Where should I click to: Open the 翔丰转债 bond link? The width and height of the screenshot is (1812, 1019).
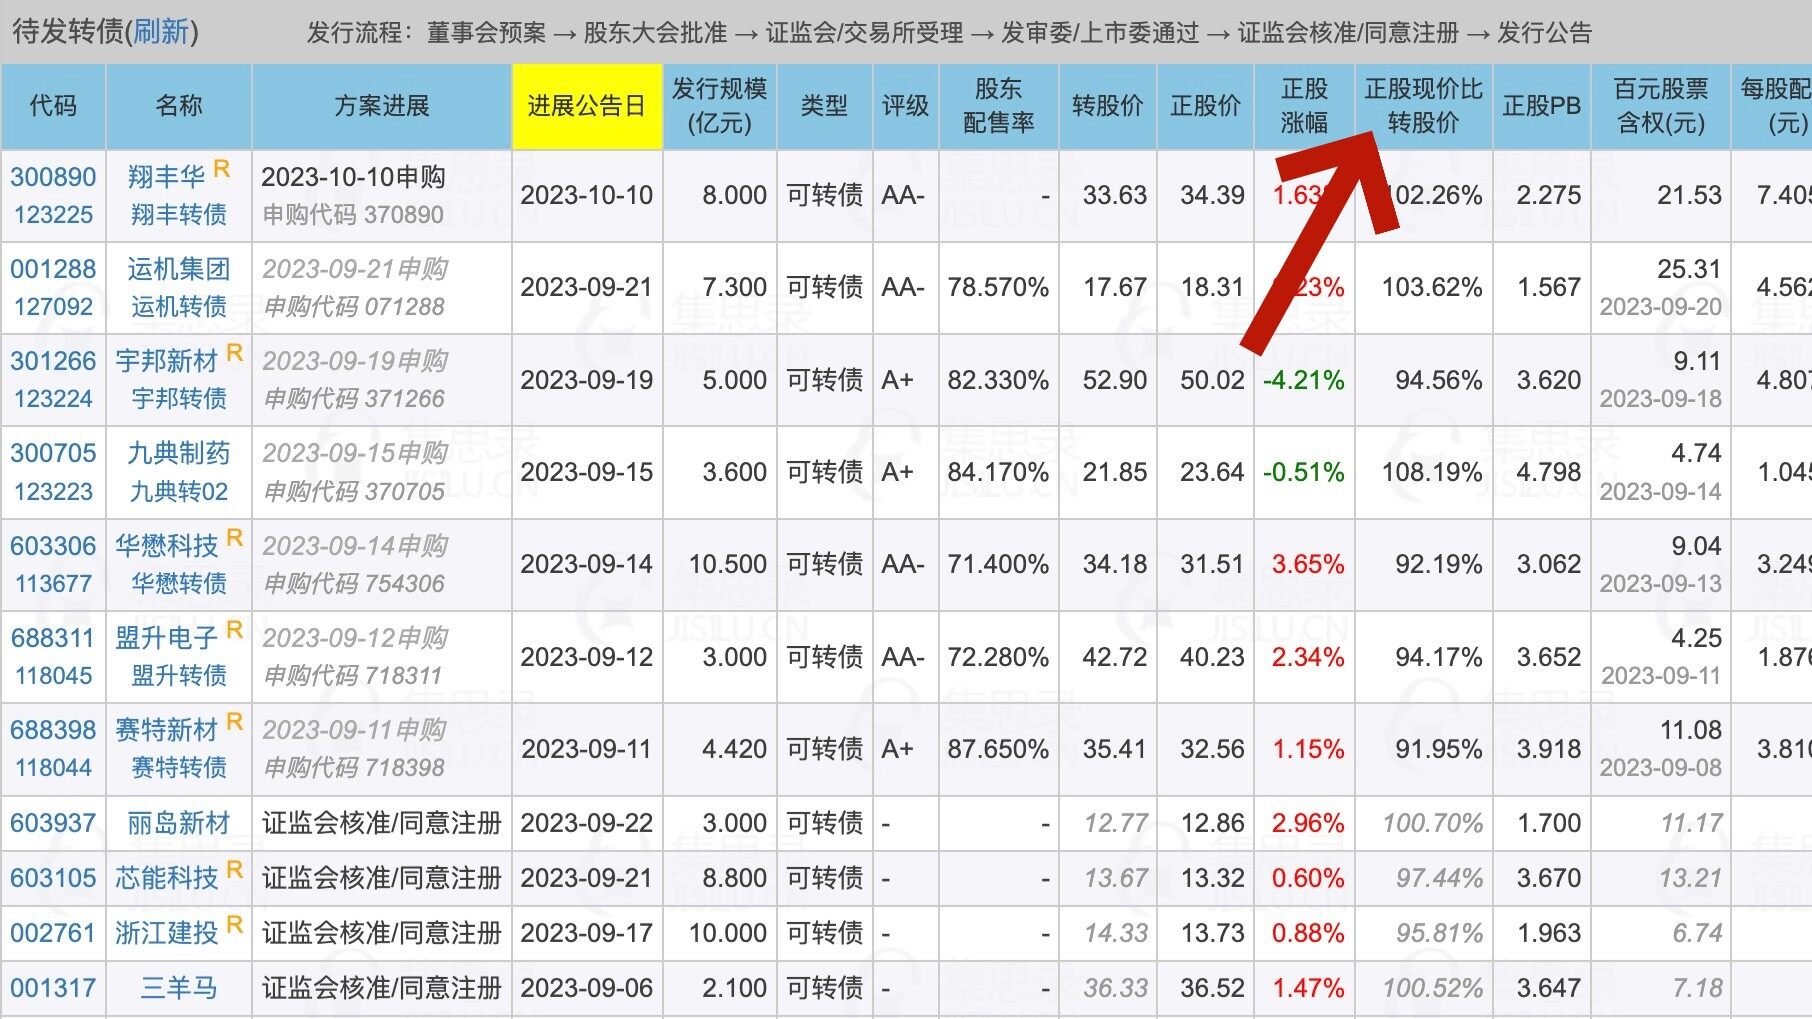tap(178, 213)
